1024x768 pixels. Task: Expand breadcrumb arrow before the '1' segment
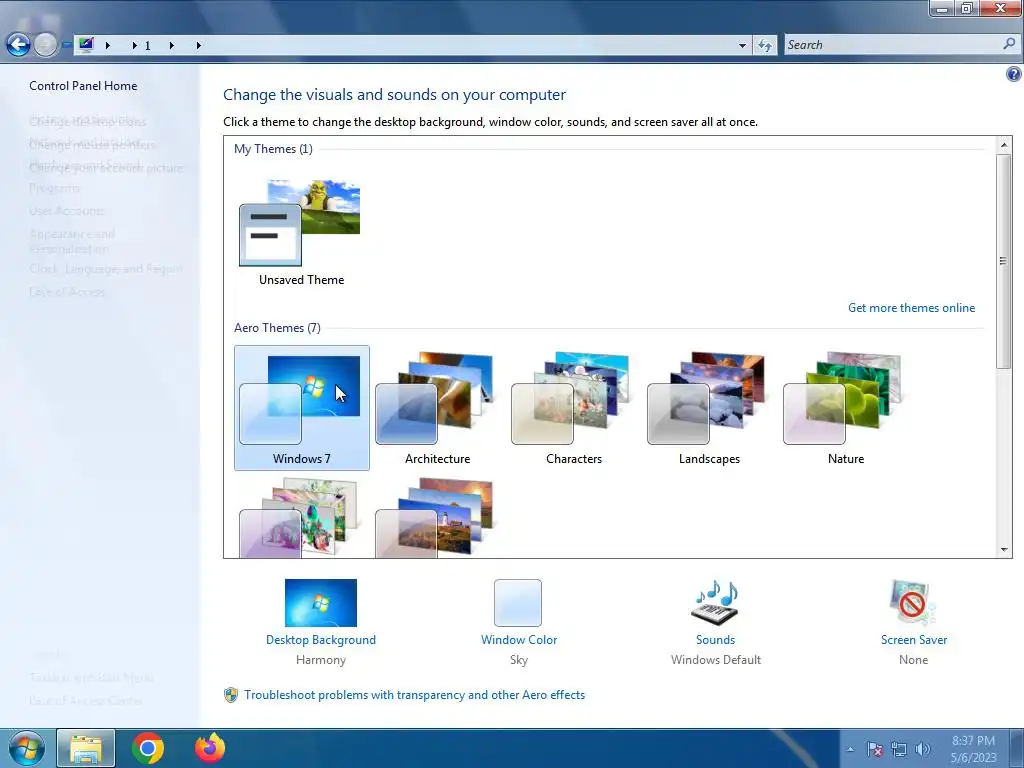pos(135,45)
